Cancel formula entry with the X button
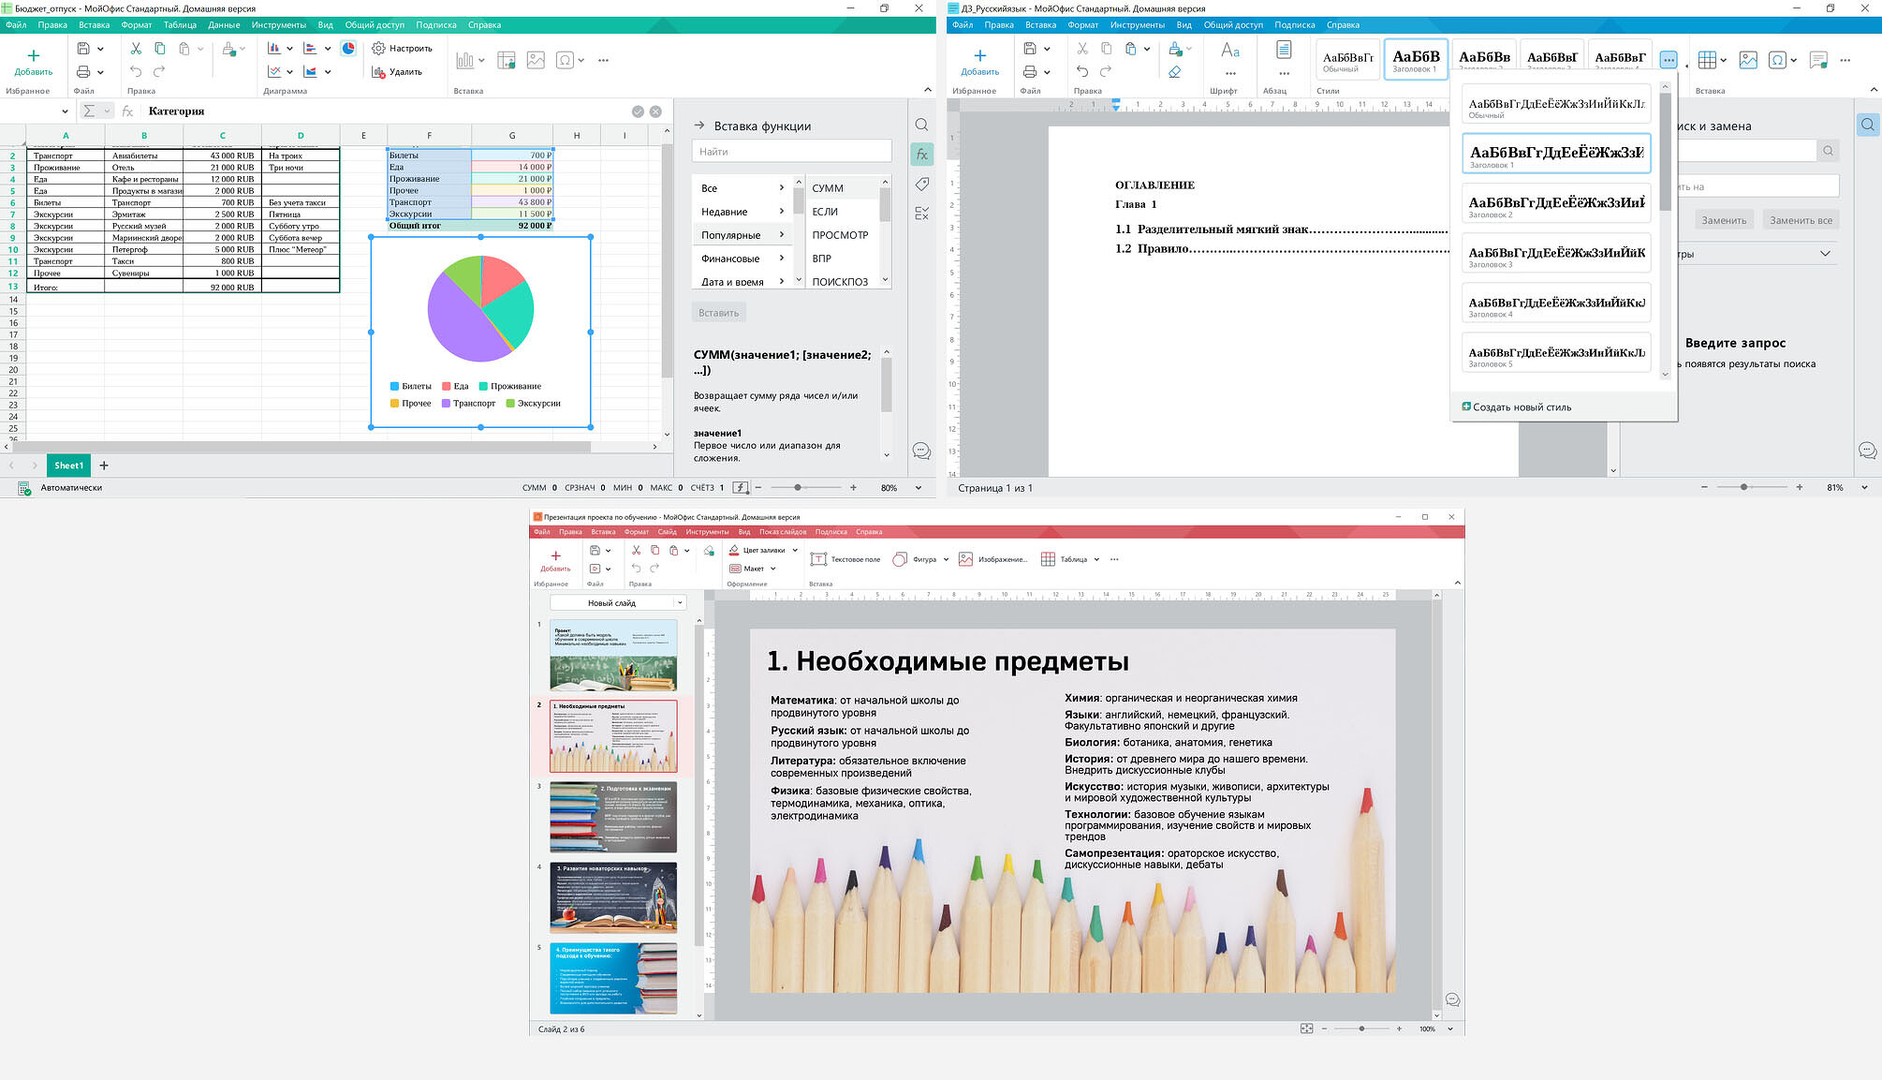 click(656, 111)
